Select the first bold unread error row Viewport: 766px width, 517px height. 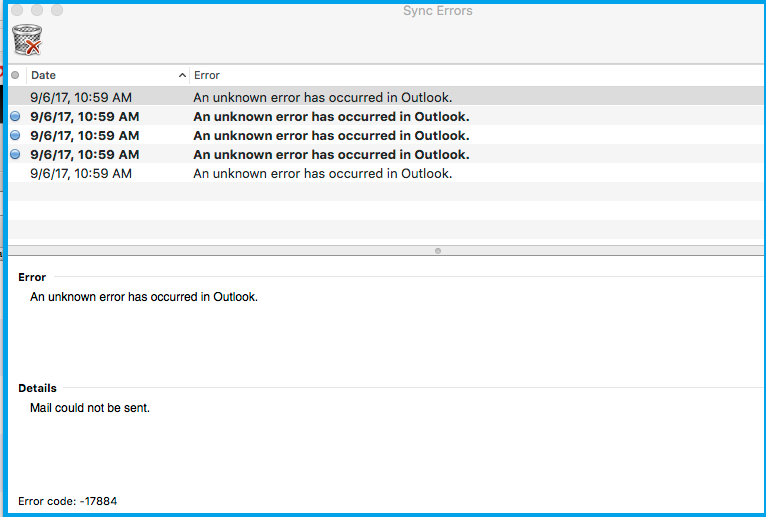[x=386, y=116]
